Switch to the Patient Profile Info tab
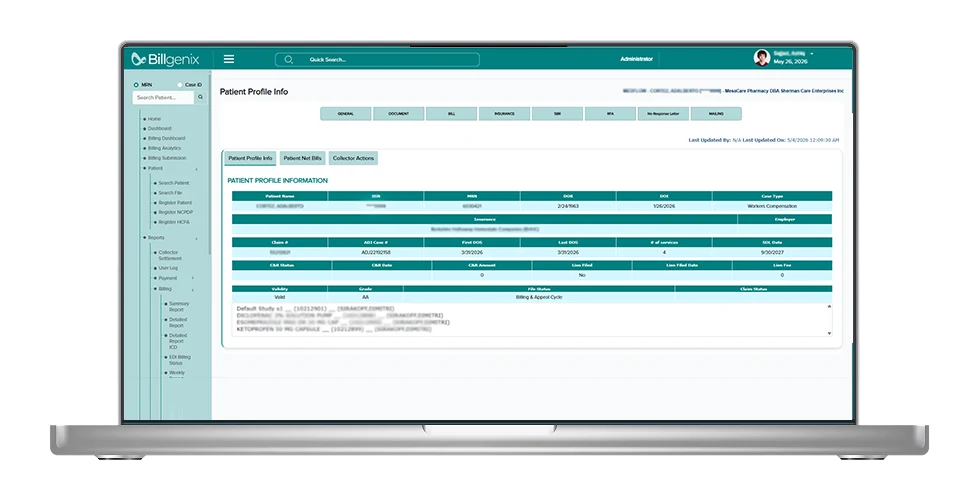Image resolution: width=966 pixels, height=486 pixels. click(x=250, y=158)
